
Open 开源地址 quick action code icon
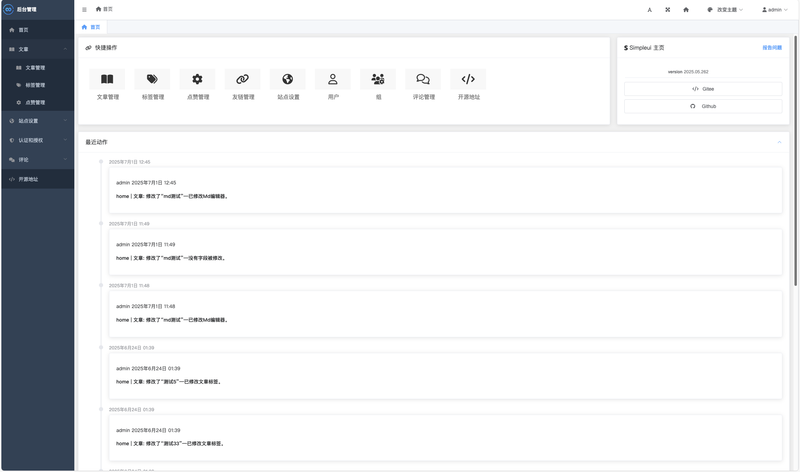click(468, 79)
